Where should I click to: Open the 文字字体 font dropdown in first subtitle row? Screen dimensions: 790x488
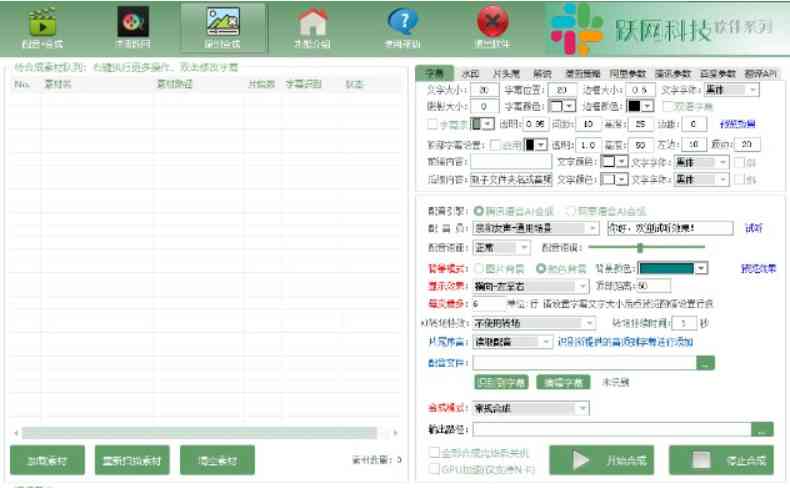(732, 90)
